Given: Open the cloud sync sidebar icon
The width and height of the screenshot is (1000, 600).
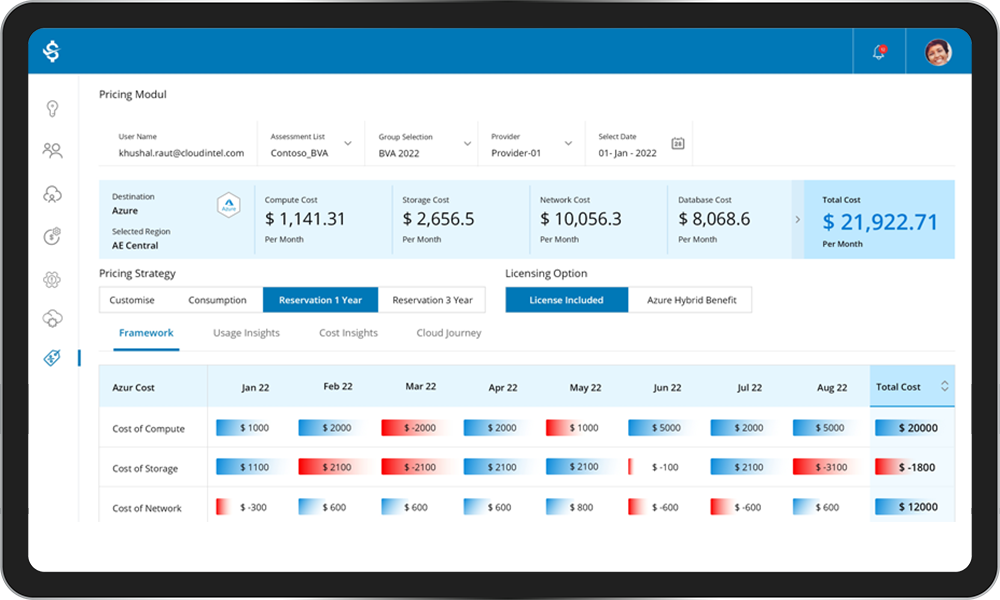Looking at the screenshot, I should (x=52, y=318).
